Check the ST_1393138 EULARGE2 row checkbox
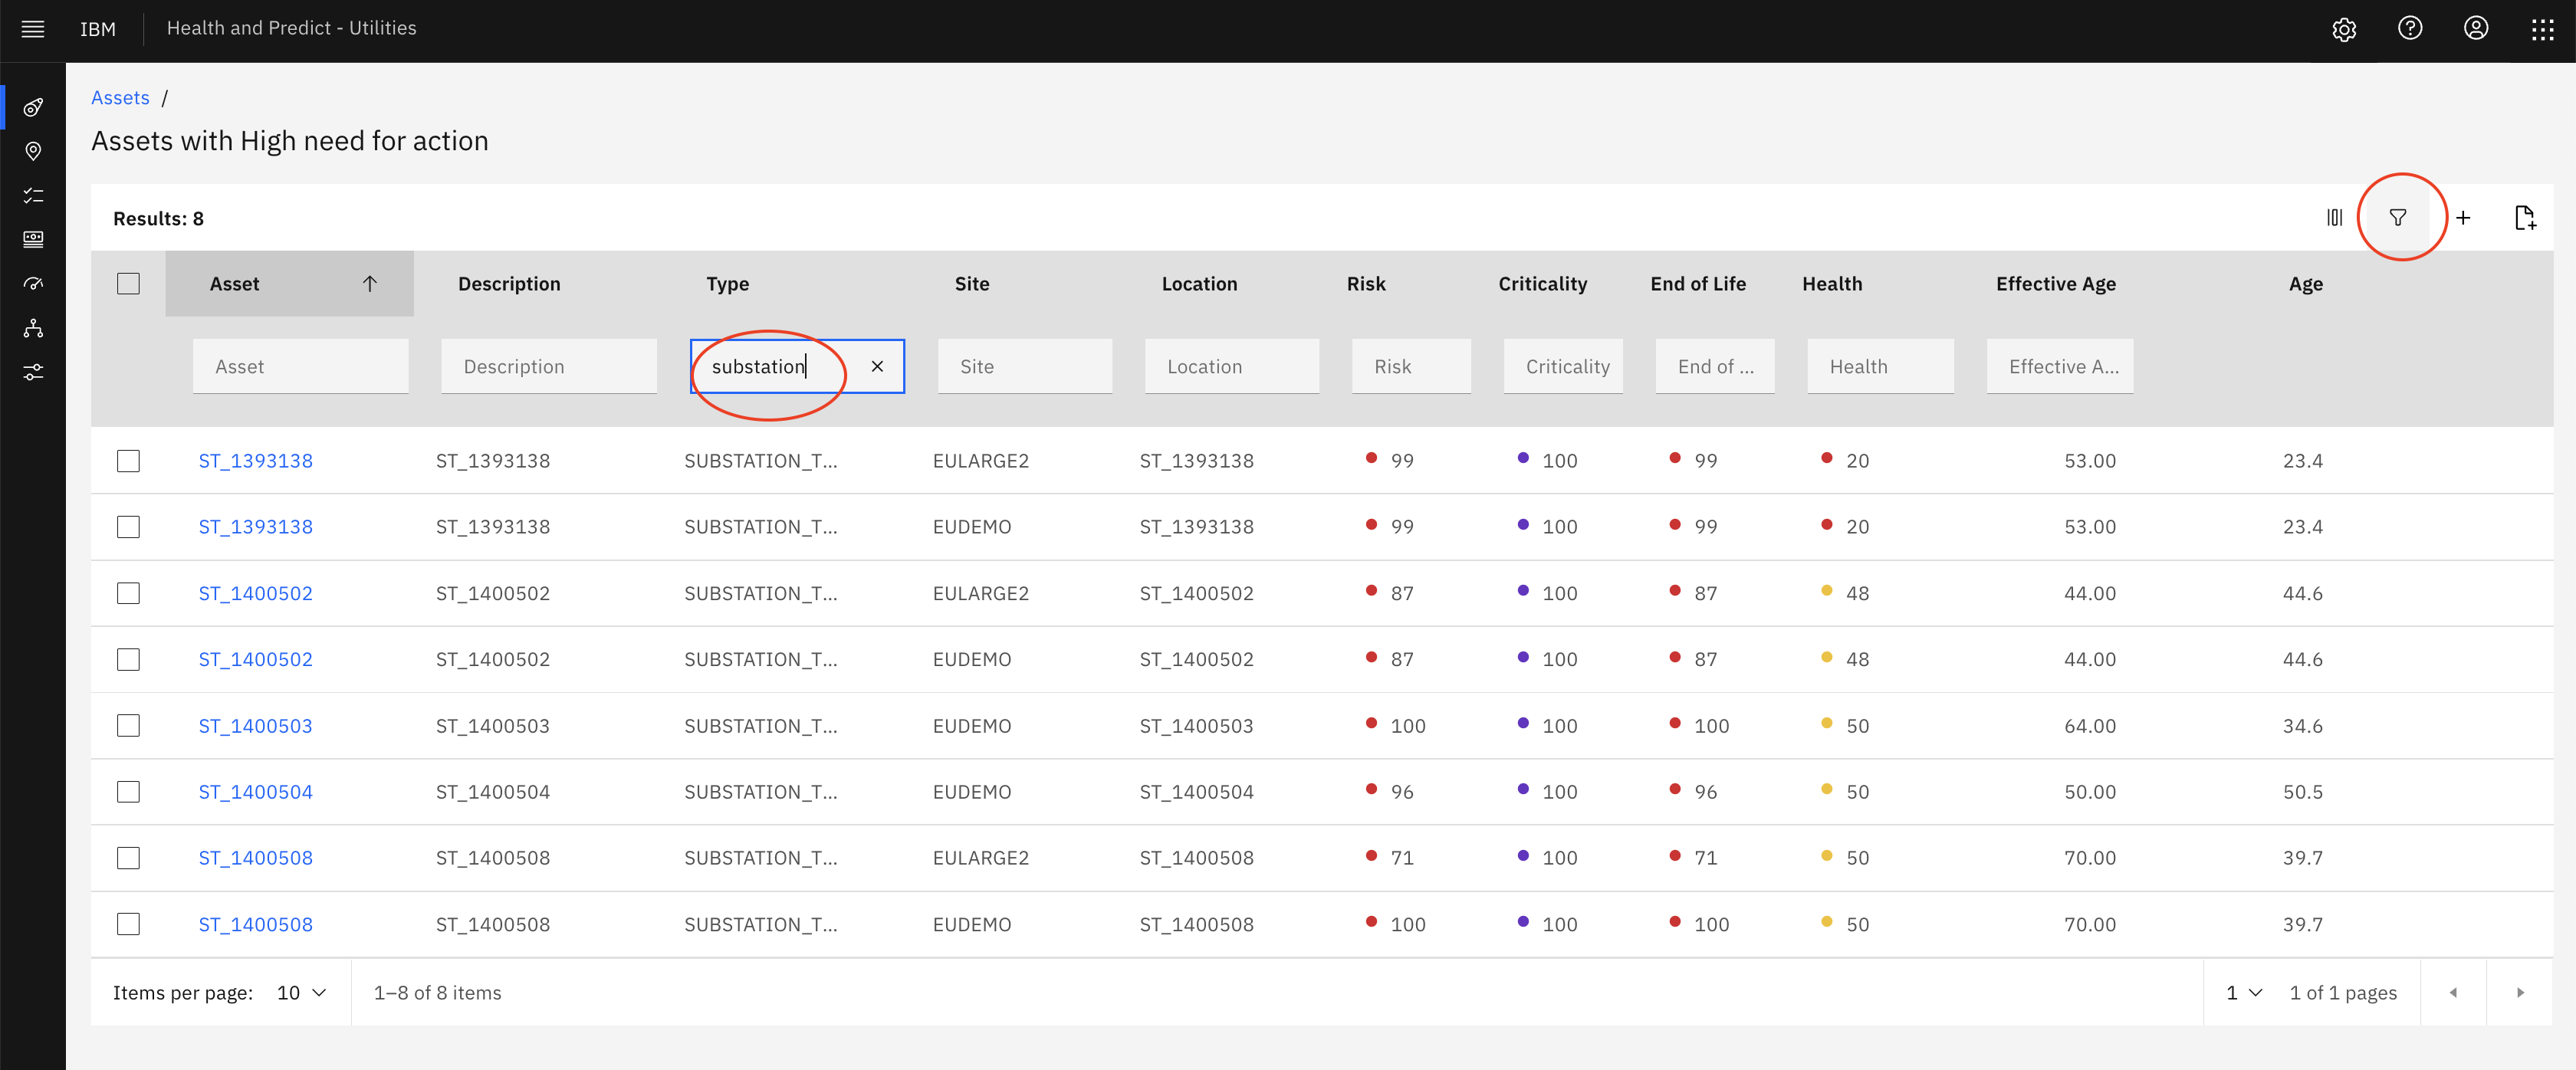The image size is (2576, 1070). coord(128,461)
